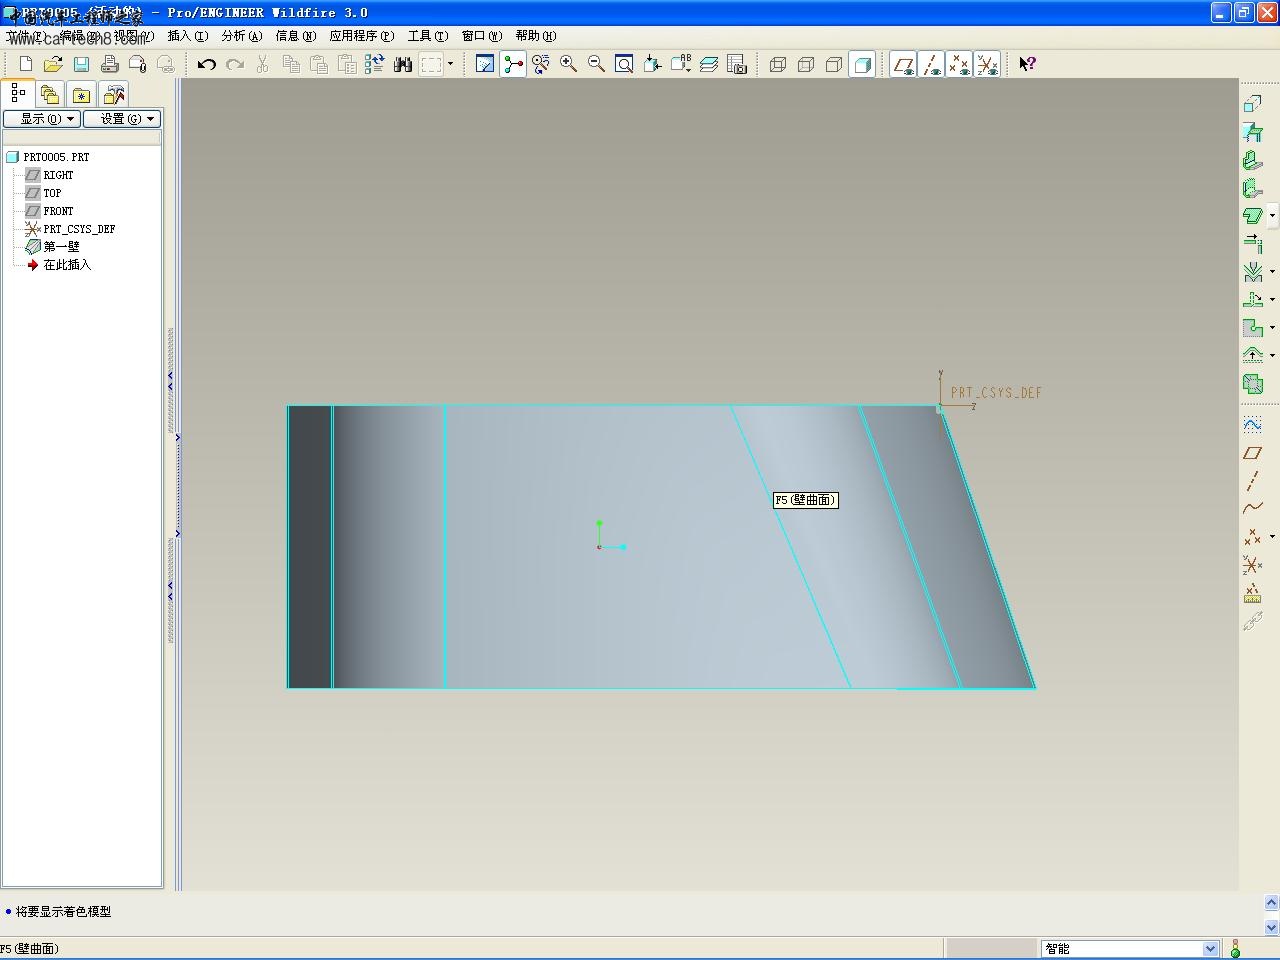This screenshot has width=1280, height=960.
Task: Switch to wireframe display mode
Action: pos(778,64)
